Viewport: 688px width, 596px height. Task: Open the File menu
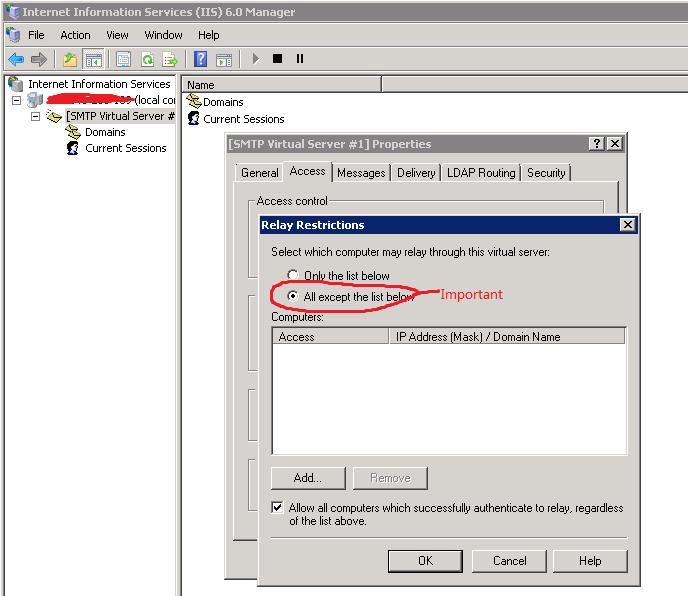tap(36, 35)
